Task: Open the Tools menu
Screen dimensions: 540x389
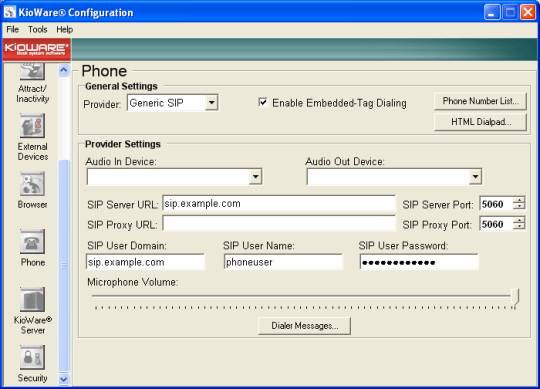Action: [38, 30]
